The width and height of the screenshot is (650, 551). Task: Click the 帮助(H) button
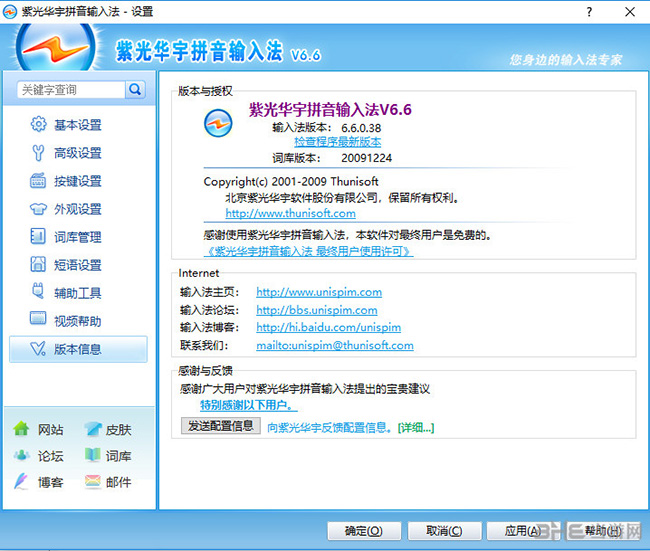pos(603,531)
